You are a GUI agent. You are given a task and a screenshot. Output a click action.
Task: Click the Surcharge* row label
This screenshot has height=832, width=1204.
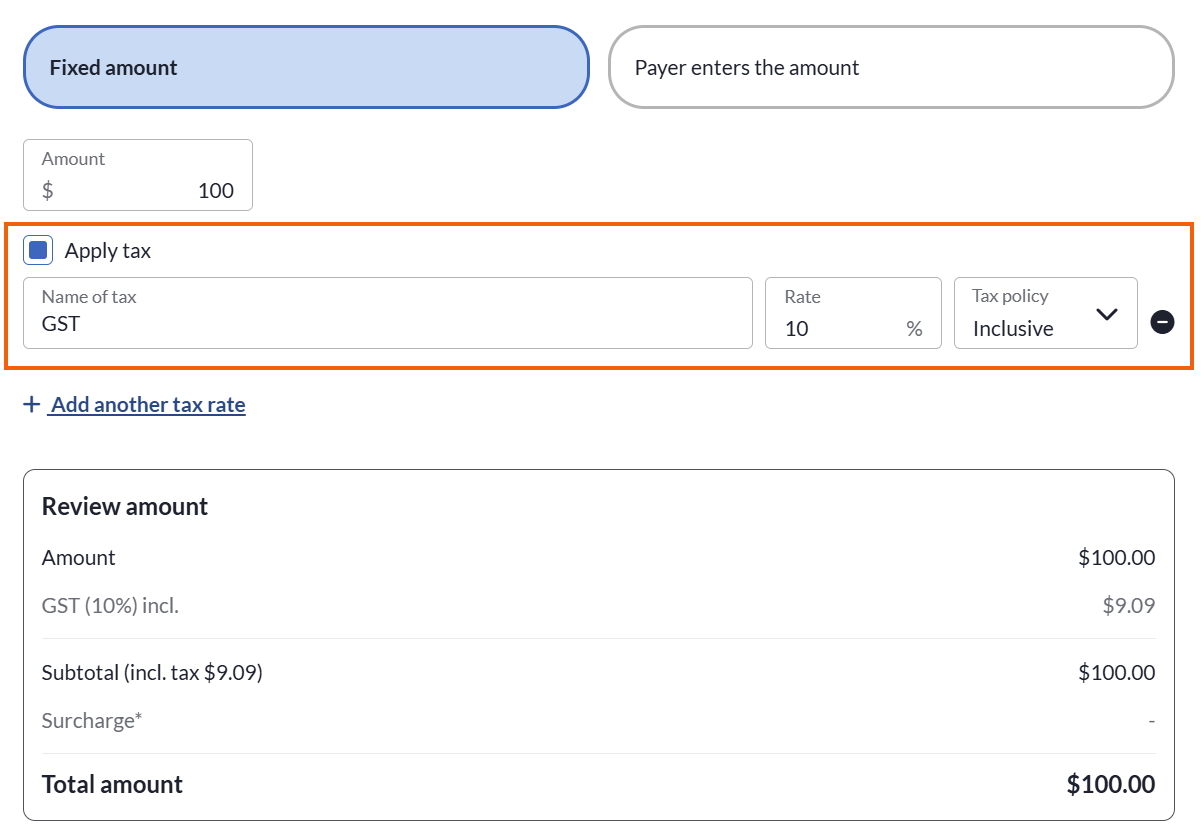tap(92, 720)
